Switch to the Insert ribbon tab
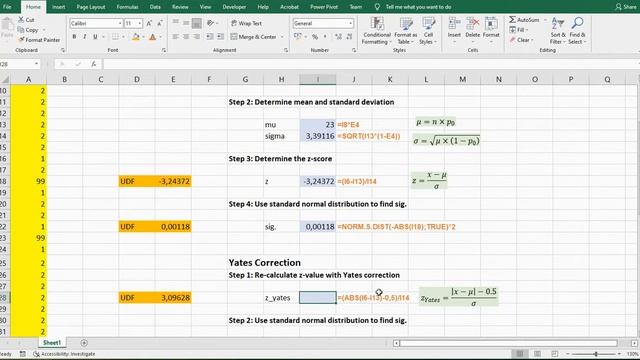The height and width of the screenshot is (360, 640). click(x=58, y=7)
